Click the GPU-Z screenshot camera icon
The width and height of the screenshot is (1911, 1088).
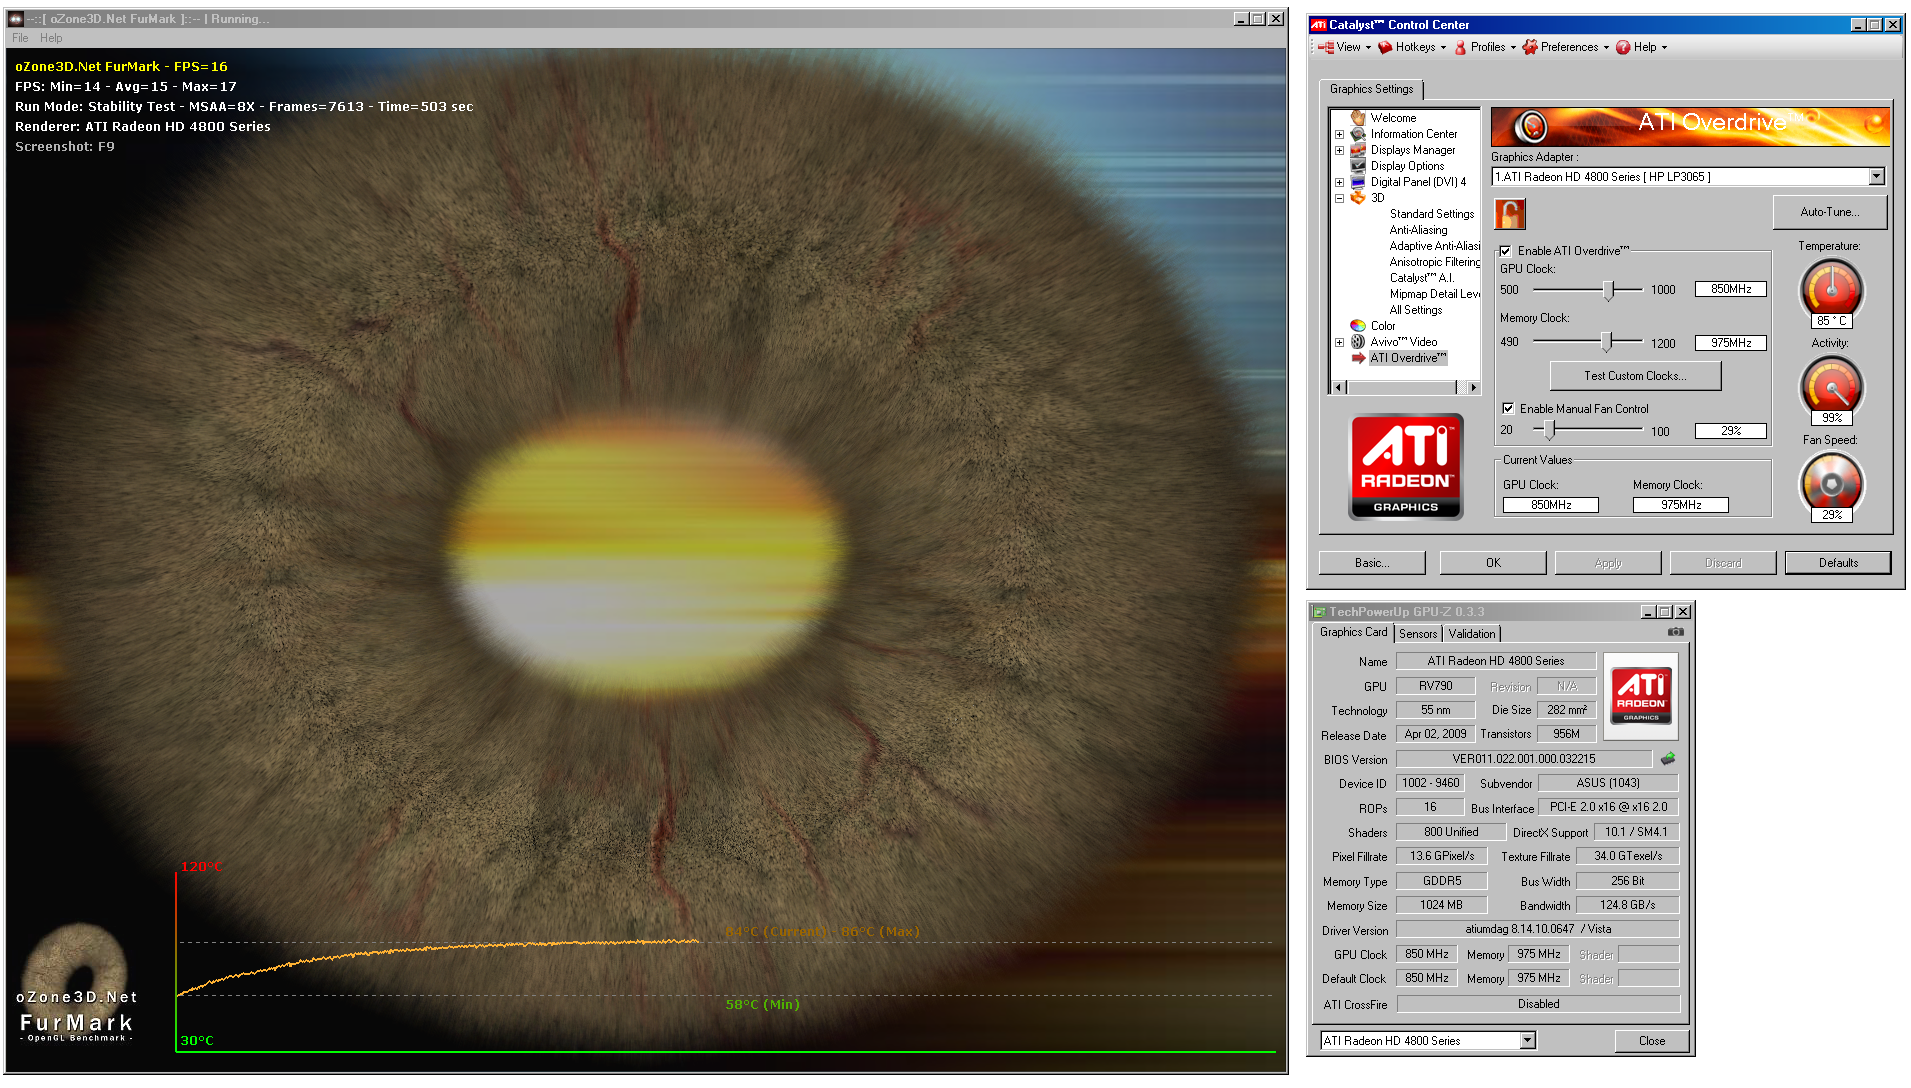(x=1676, y=632)
